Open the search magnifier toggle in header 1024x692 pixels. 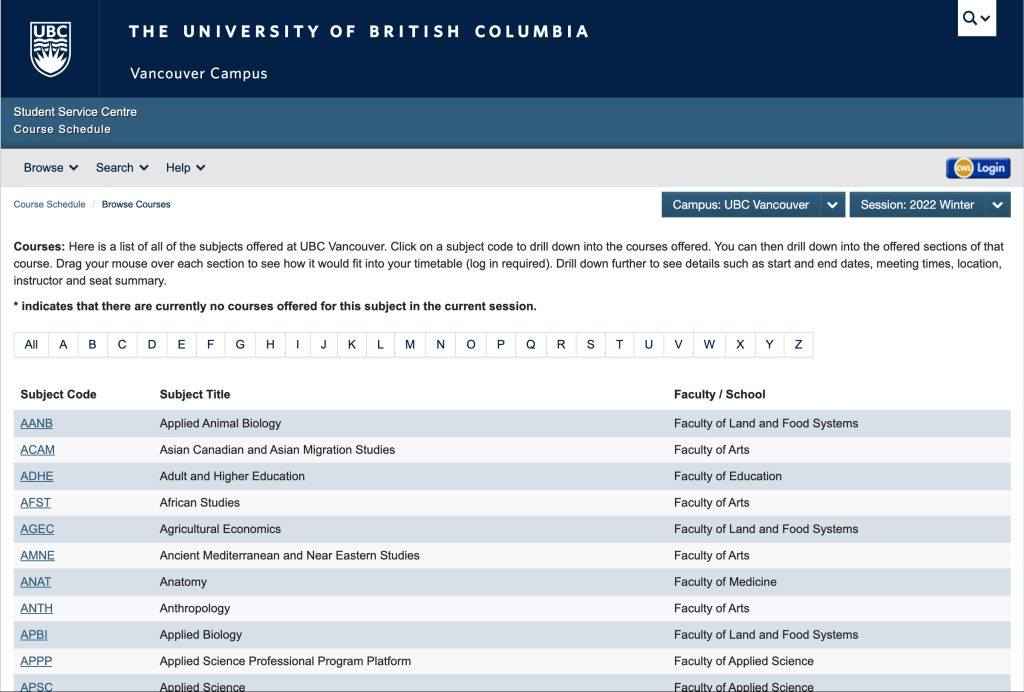tap(976, 18)
